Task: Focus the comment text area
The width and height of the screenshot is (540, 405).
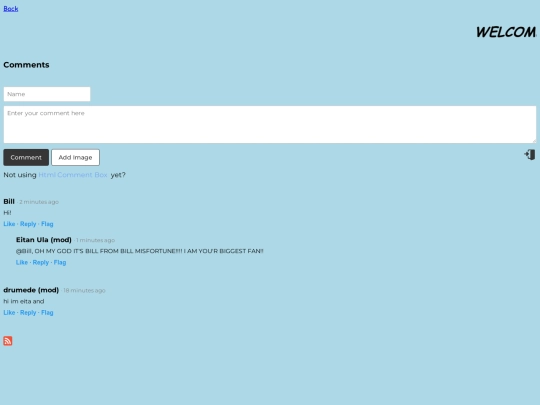Action: [x=270, y=124]
